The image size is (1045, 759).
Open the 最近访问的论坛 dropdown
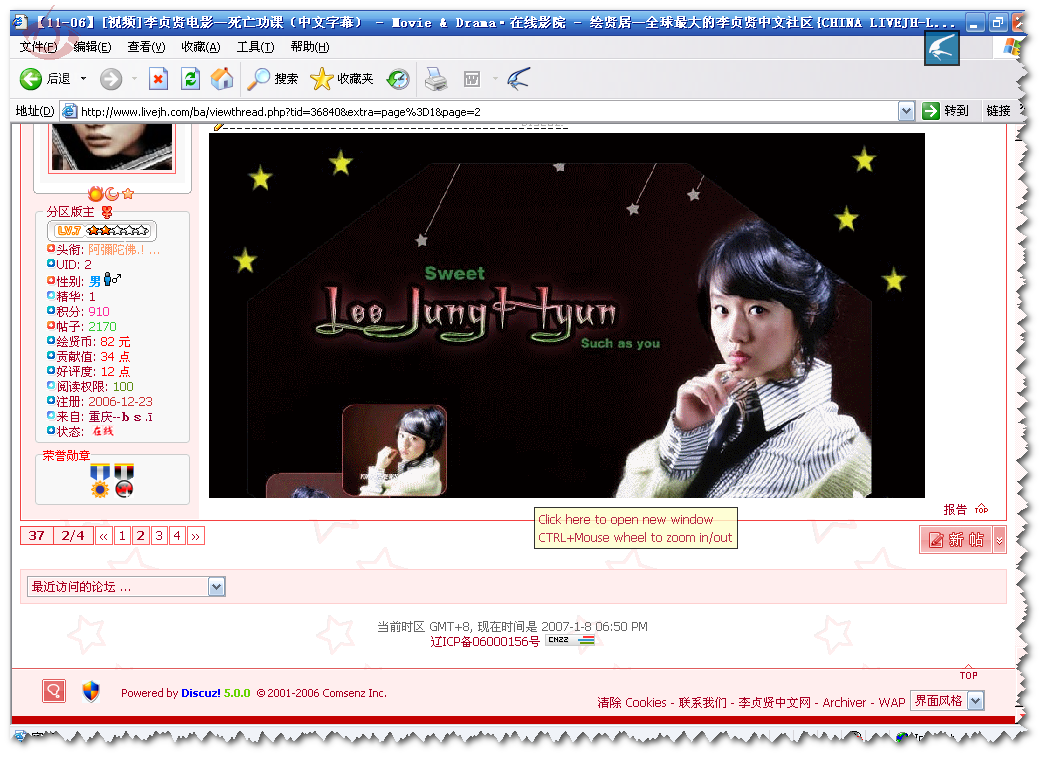[x=217, y=587]
